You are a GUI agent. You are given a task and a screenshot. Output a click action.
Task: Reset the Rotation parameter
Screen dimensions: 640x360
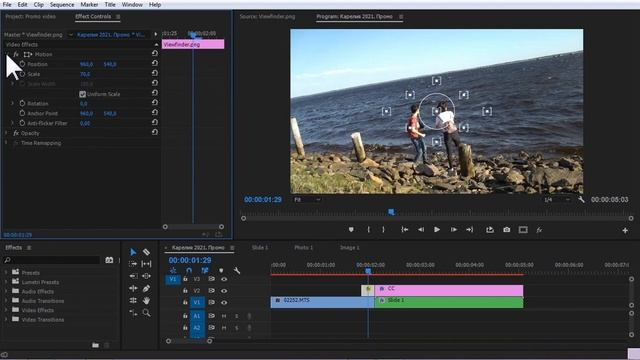click(155, 103)
